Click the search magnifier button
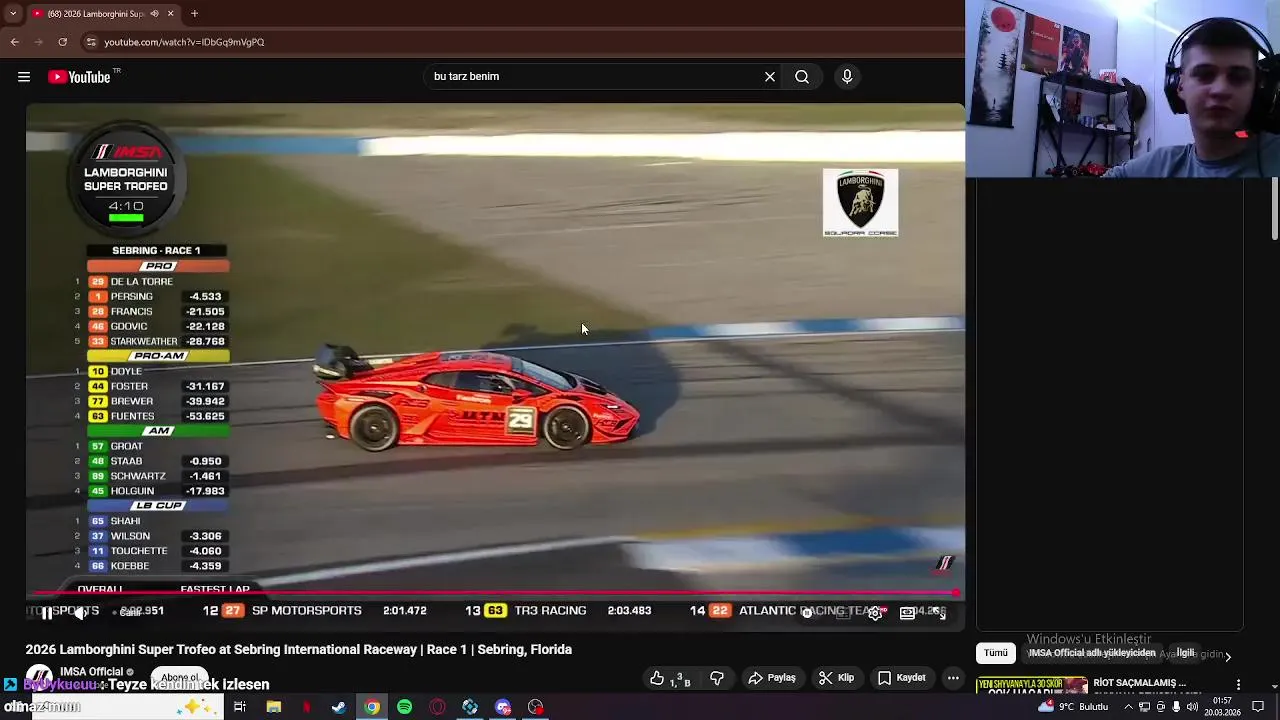 [802, 76]
